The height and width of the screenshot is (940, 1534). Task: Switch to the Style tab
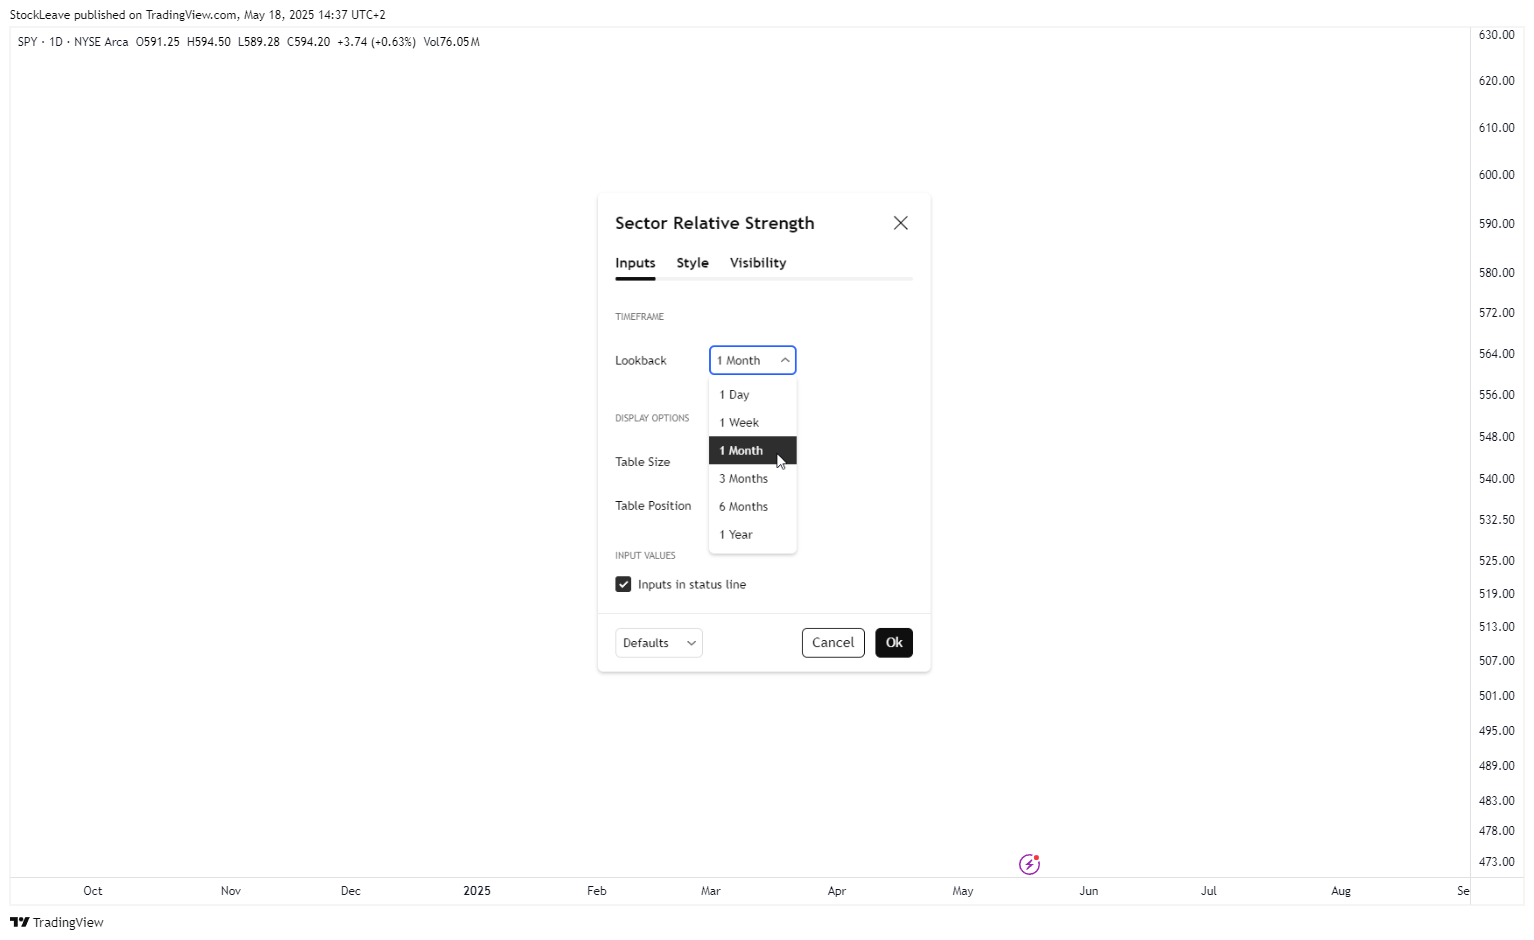(692, 263)
